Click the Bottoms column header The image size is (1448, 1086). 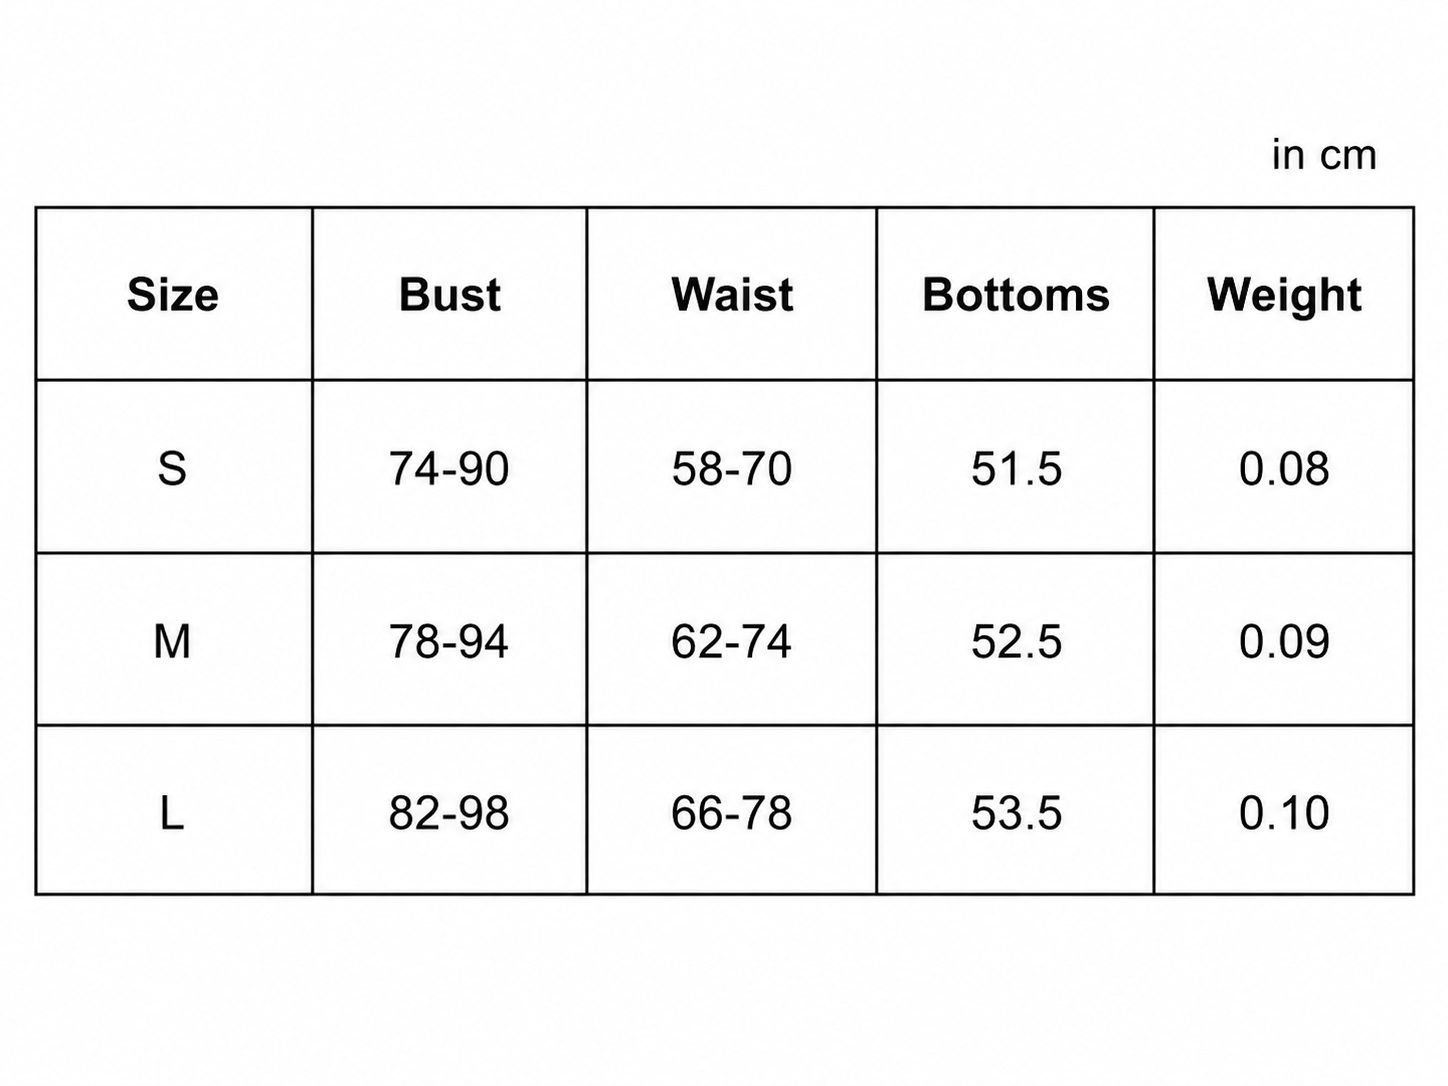coord(1016,295)
